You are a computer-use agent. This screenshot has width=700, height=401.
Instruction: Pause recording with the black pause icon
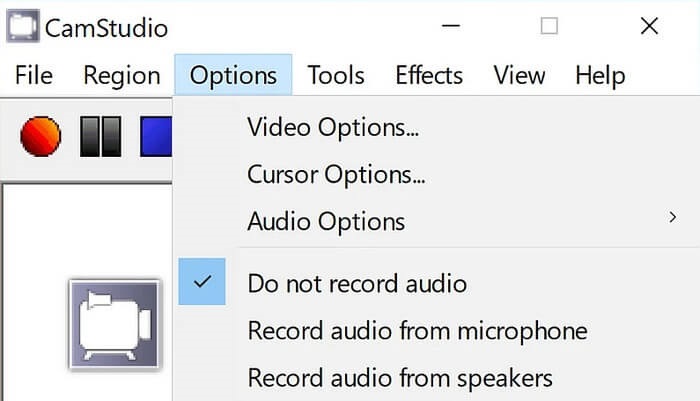100,137
